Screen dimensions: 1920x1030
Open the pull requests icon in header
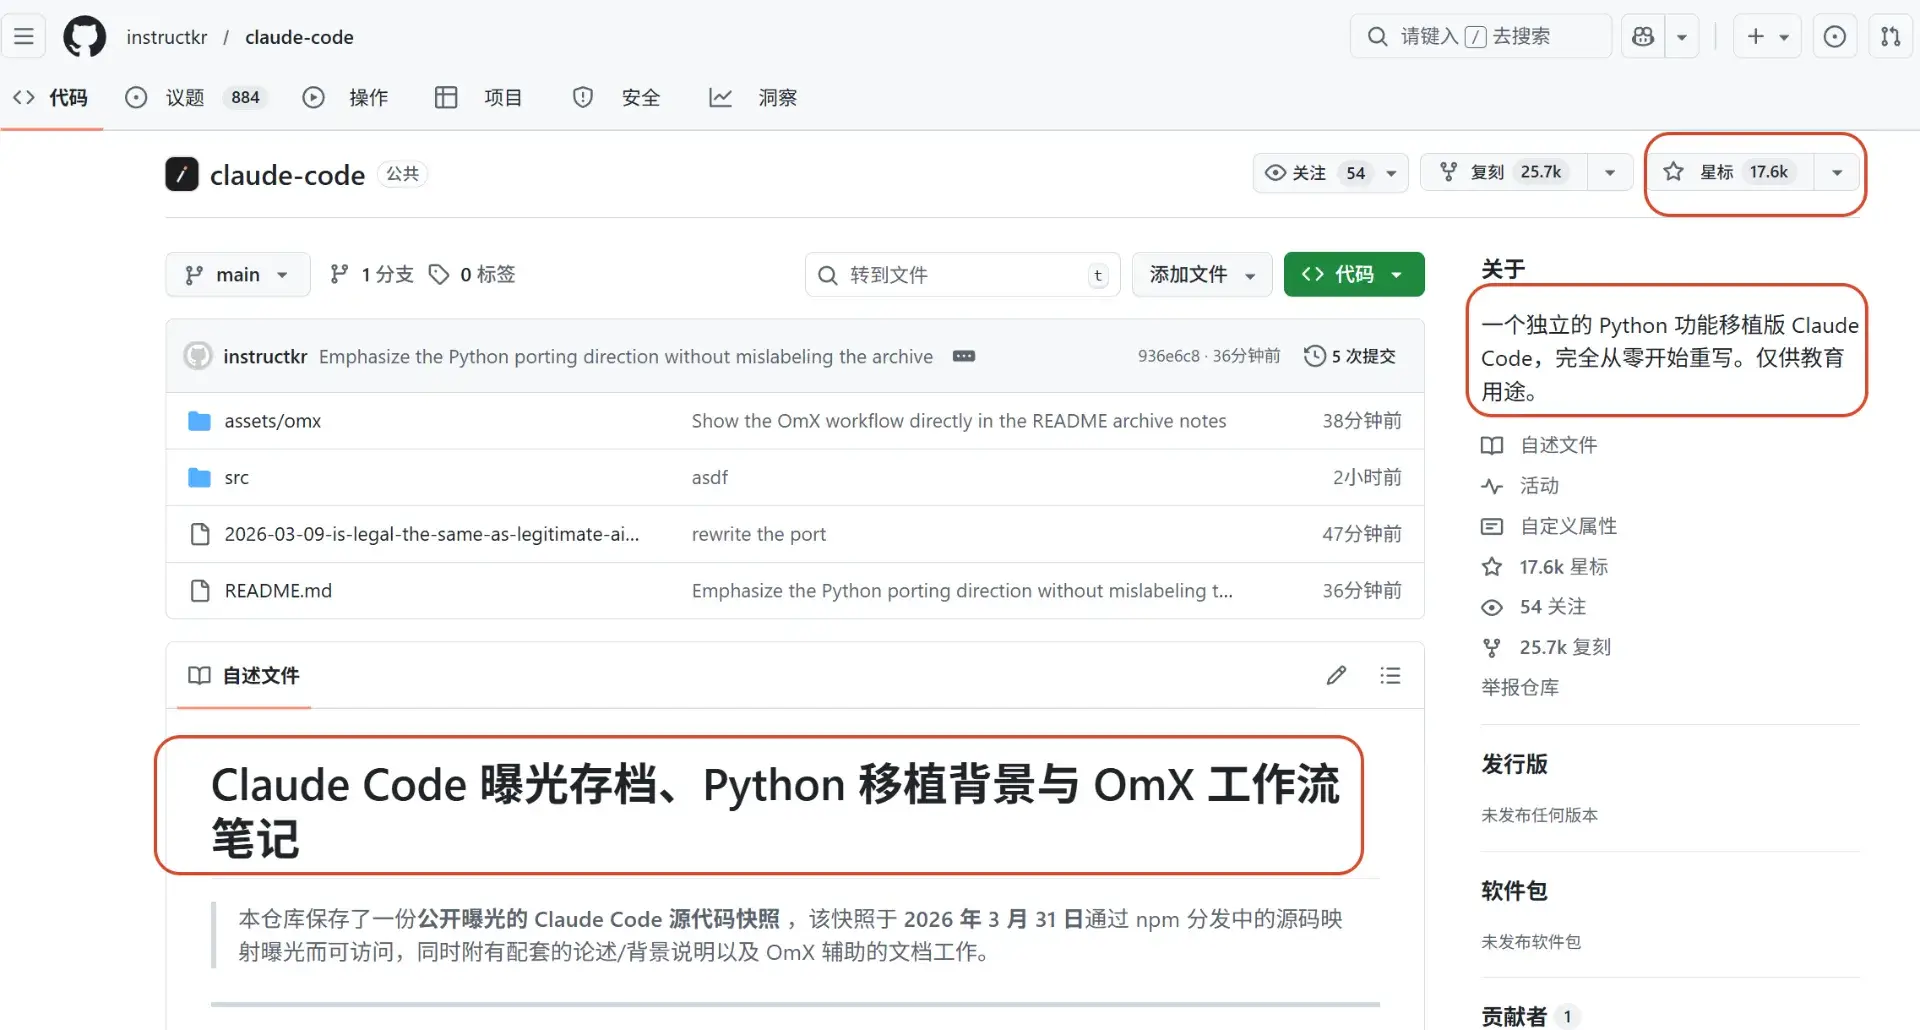[1890, 37]
